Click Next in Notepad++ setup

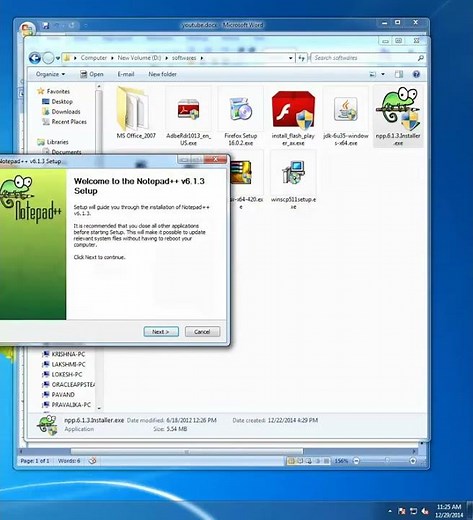(161, 332)
